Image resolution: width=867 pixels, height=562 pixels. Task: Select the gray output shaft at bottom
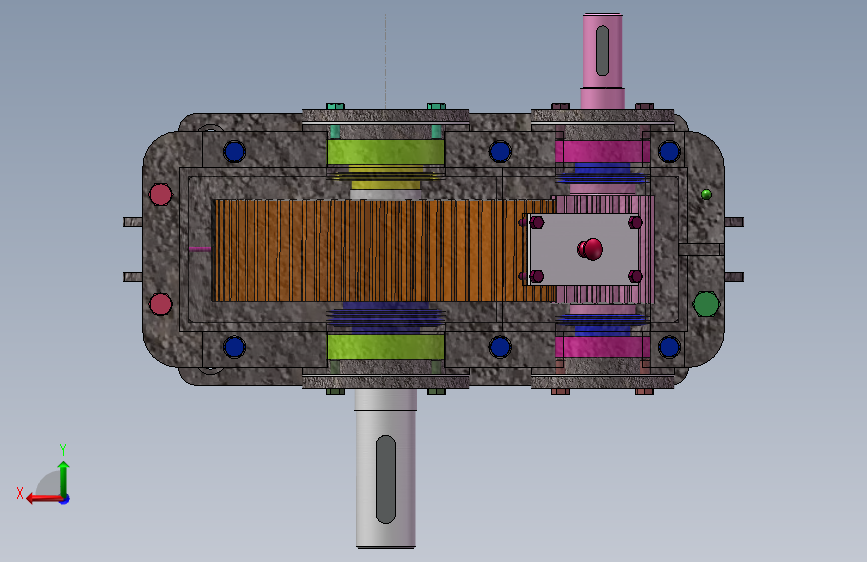tap(385, 469)
